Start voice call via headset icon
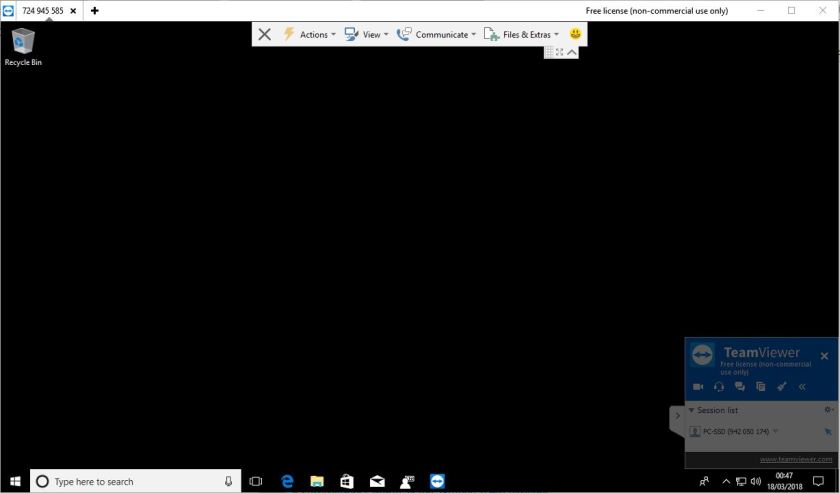This screenshot has height=493, width=840. pos(719,386)
